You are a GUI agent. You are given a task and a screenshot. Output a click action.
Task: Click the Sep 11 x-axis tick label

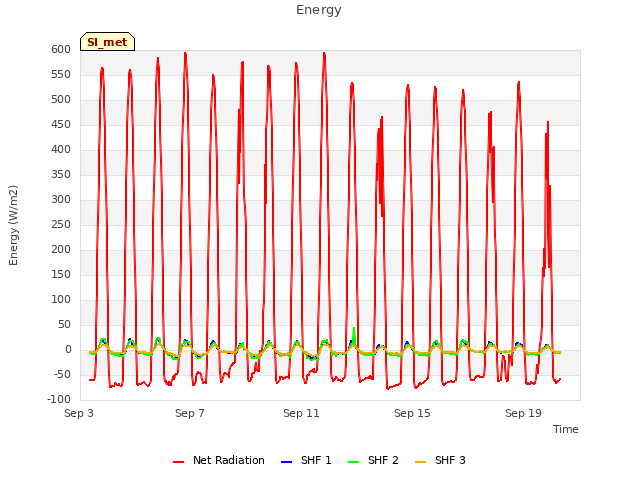[301, 413]
